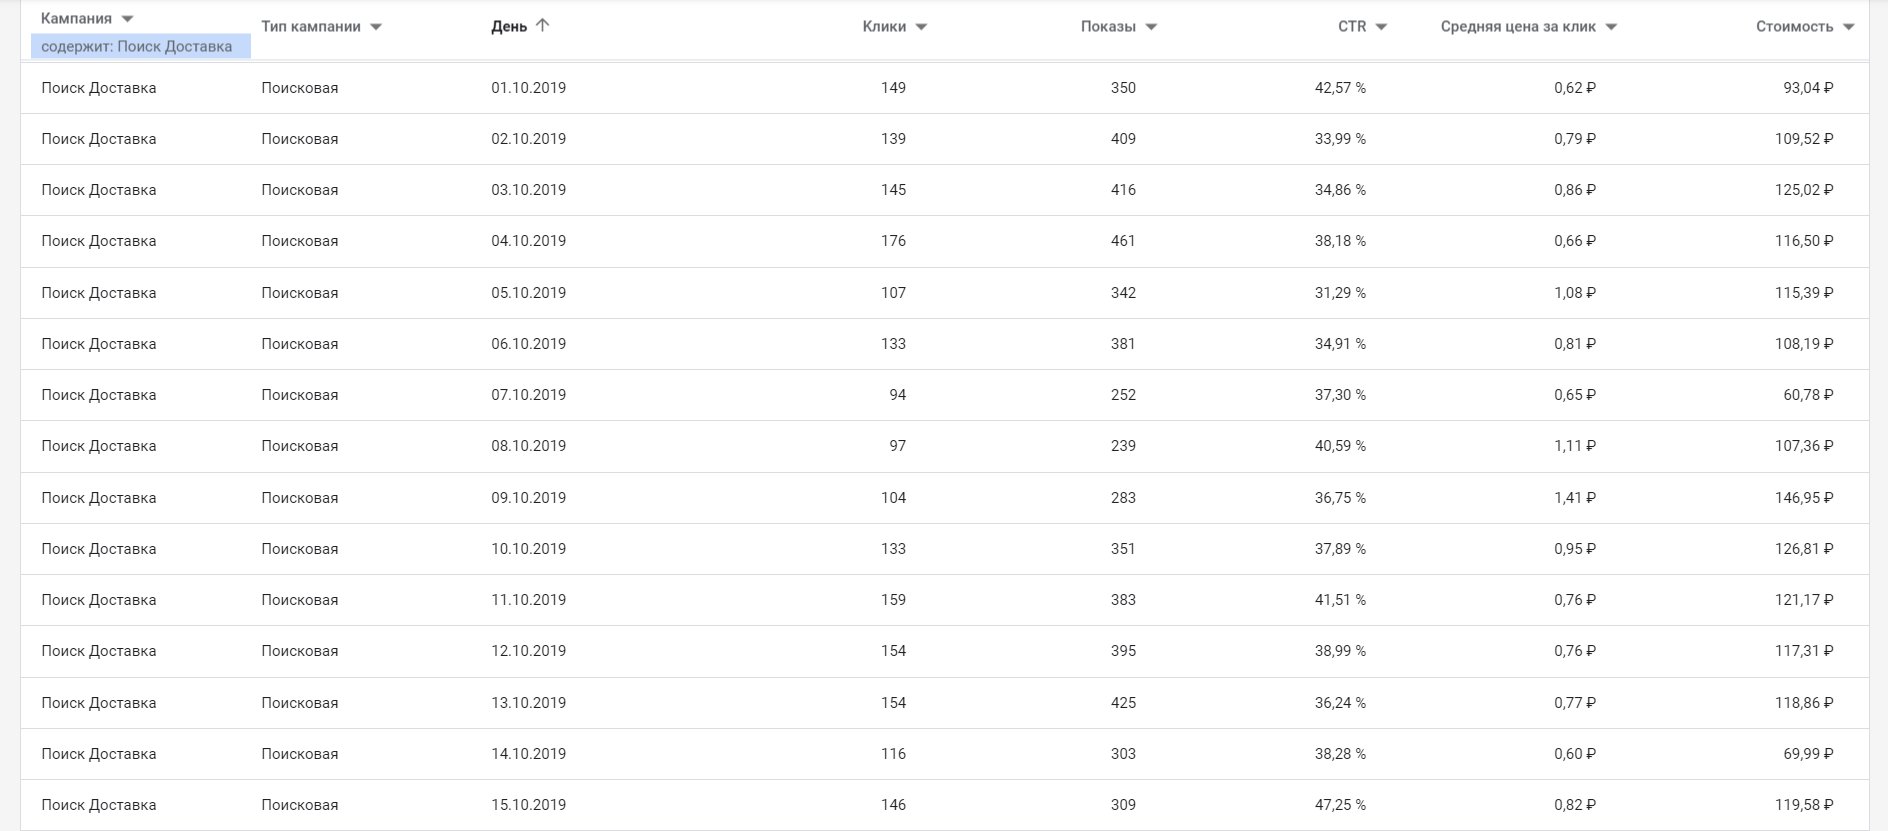Click the 176 clicks value

pos(893,241)
